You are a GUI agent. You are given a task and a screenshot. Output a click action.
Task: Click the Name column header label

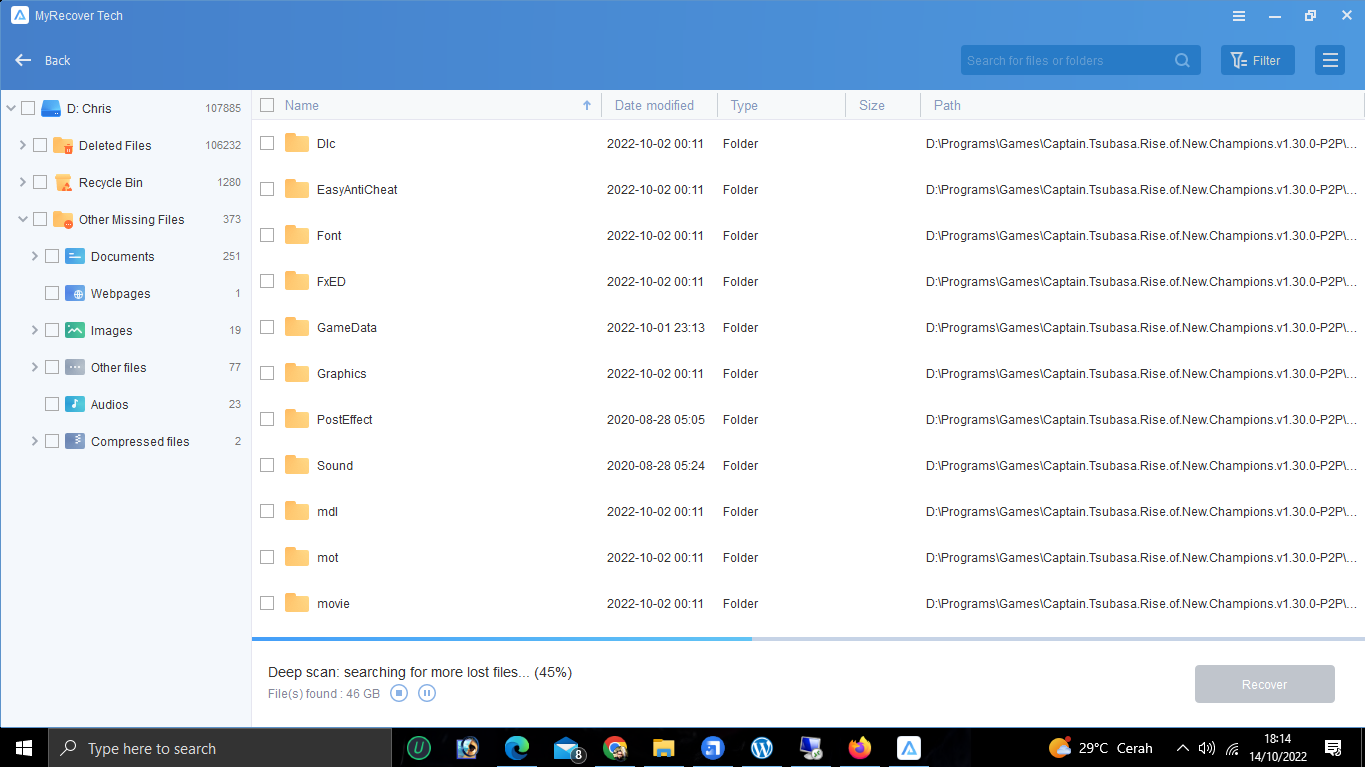[x=302, y=105]
